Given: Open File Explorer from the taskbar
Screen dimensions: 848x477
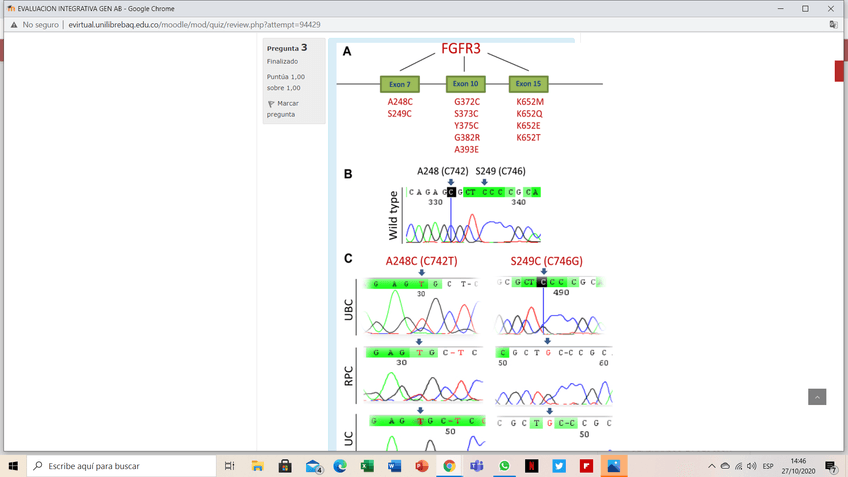Looking at the screenshot, I should pos(257,466).
